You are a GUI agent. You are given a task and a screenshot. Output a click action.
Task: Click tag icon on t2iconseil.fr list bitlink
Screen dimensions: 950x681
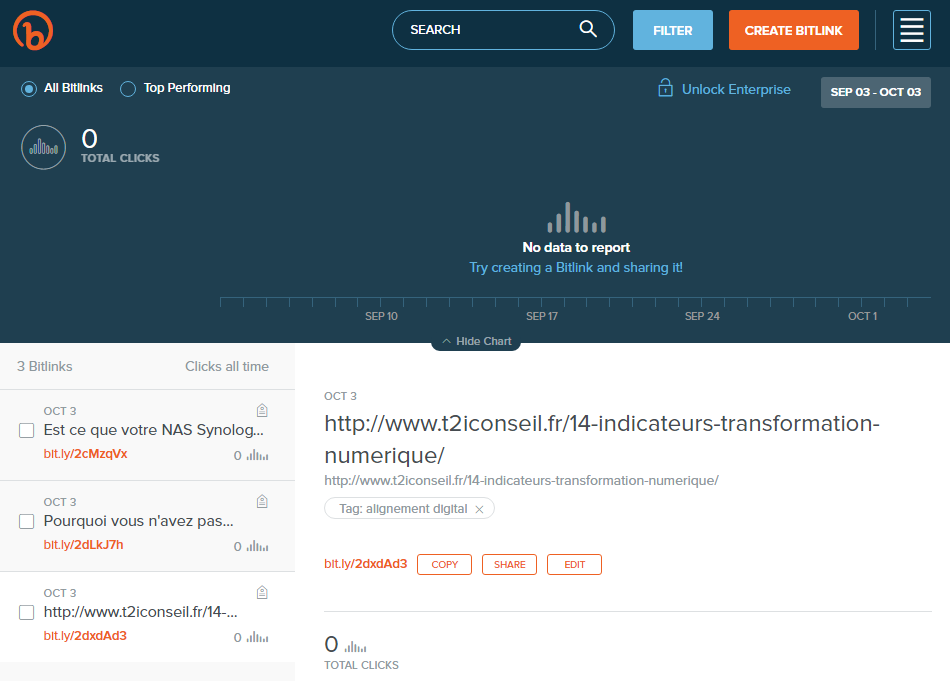[262, 592]
